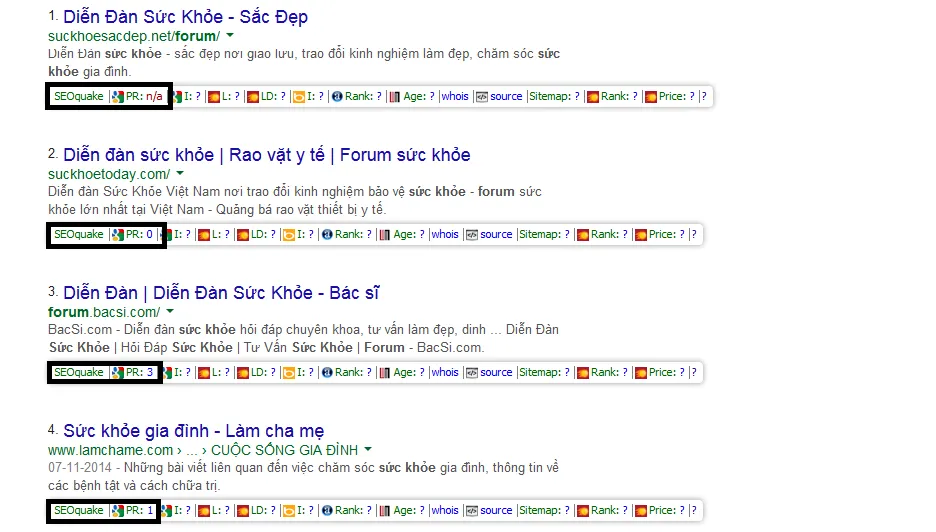Viewport: 936px width, 532px height.
Task: Open the 'Sức khỏe gia đình - Làm cha mẹ' result
Action: (193, 431)
